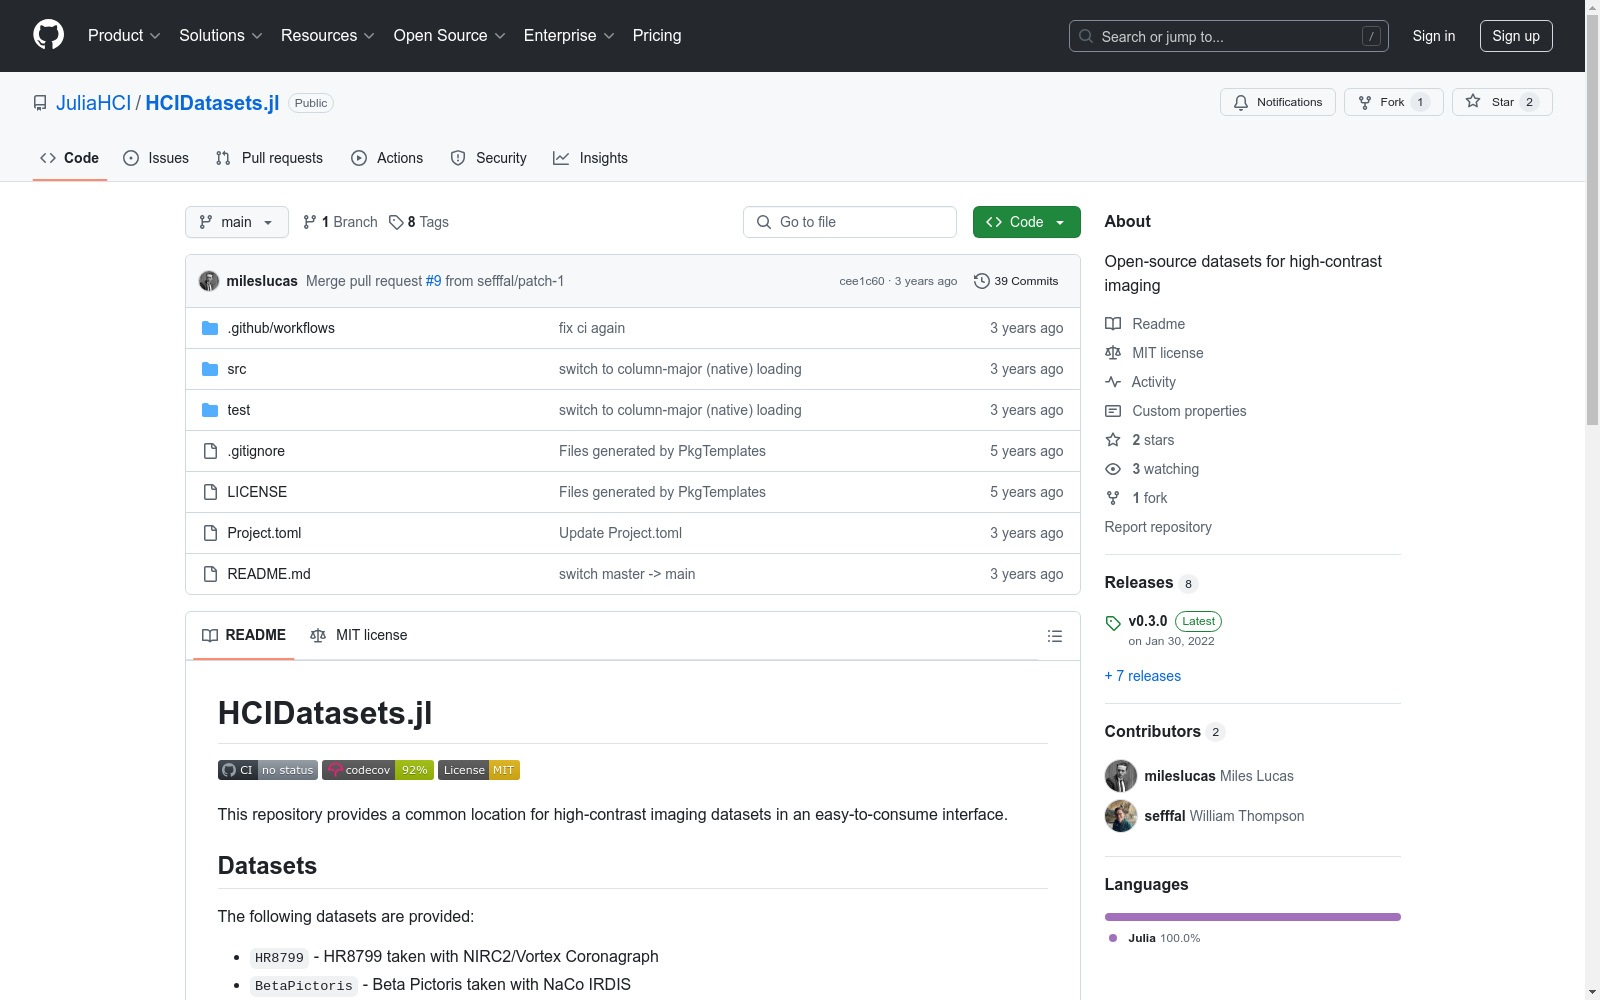Open the 2 stars link
The width and height of the screenshot is (1600, 1000).
[x=1153, y=440]
